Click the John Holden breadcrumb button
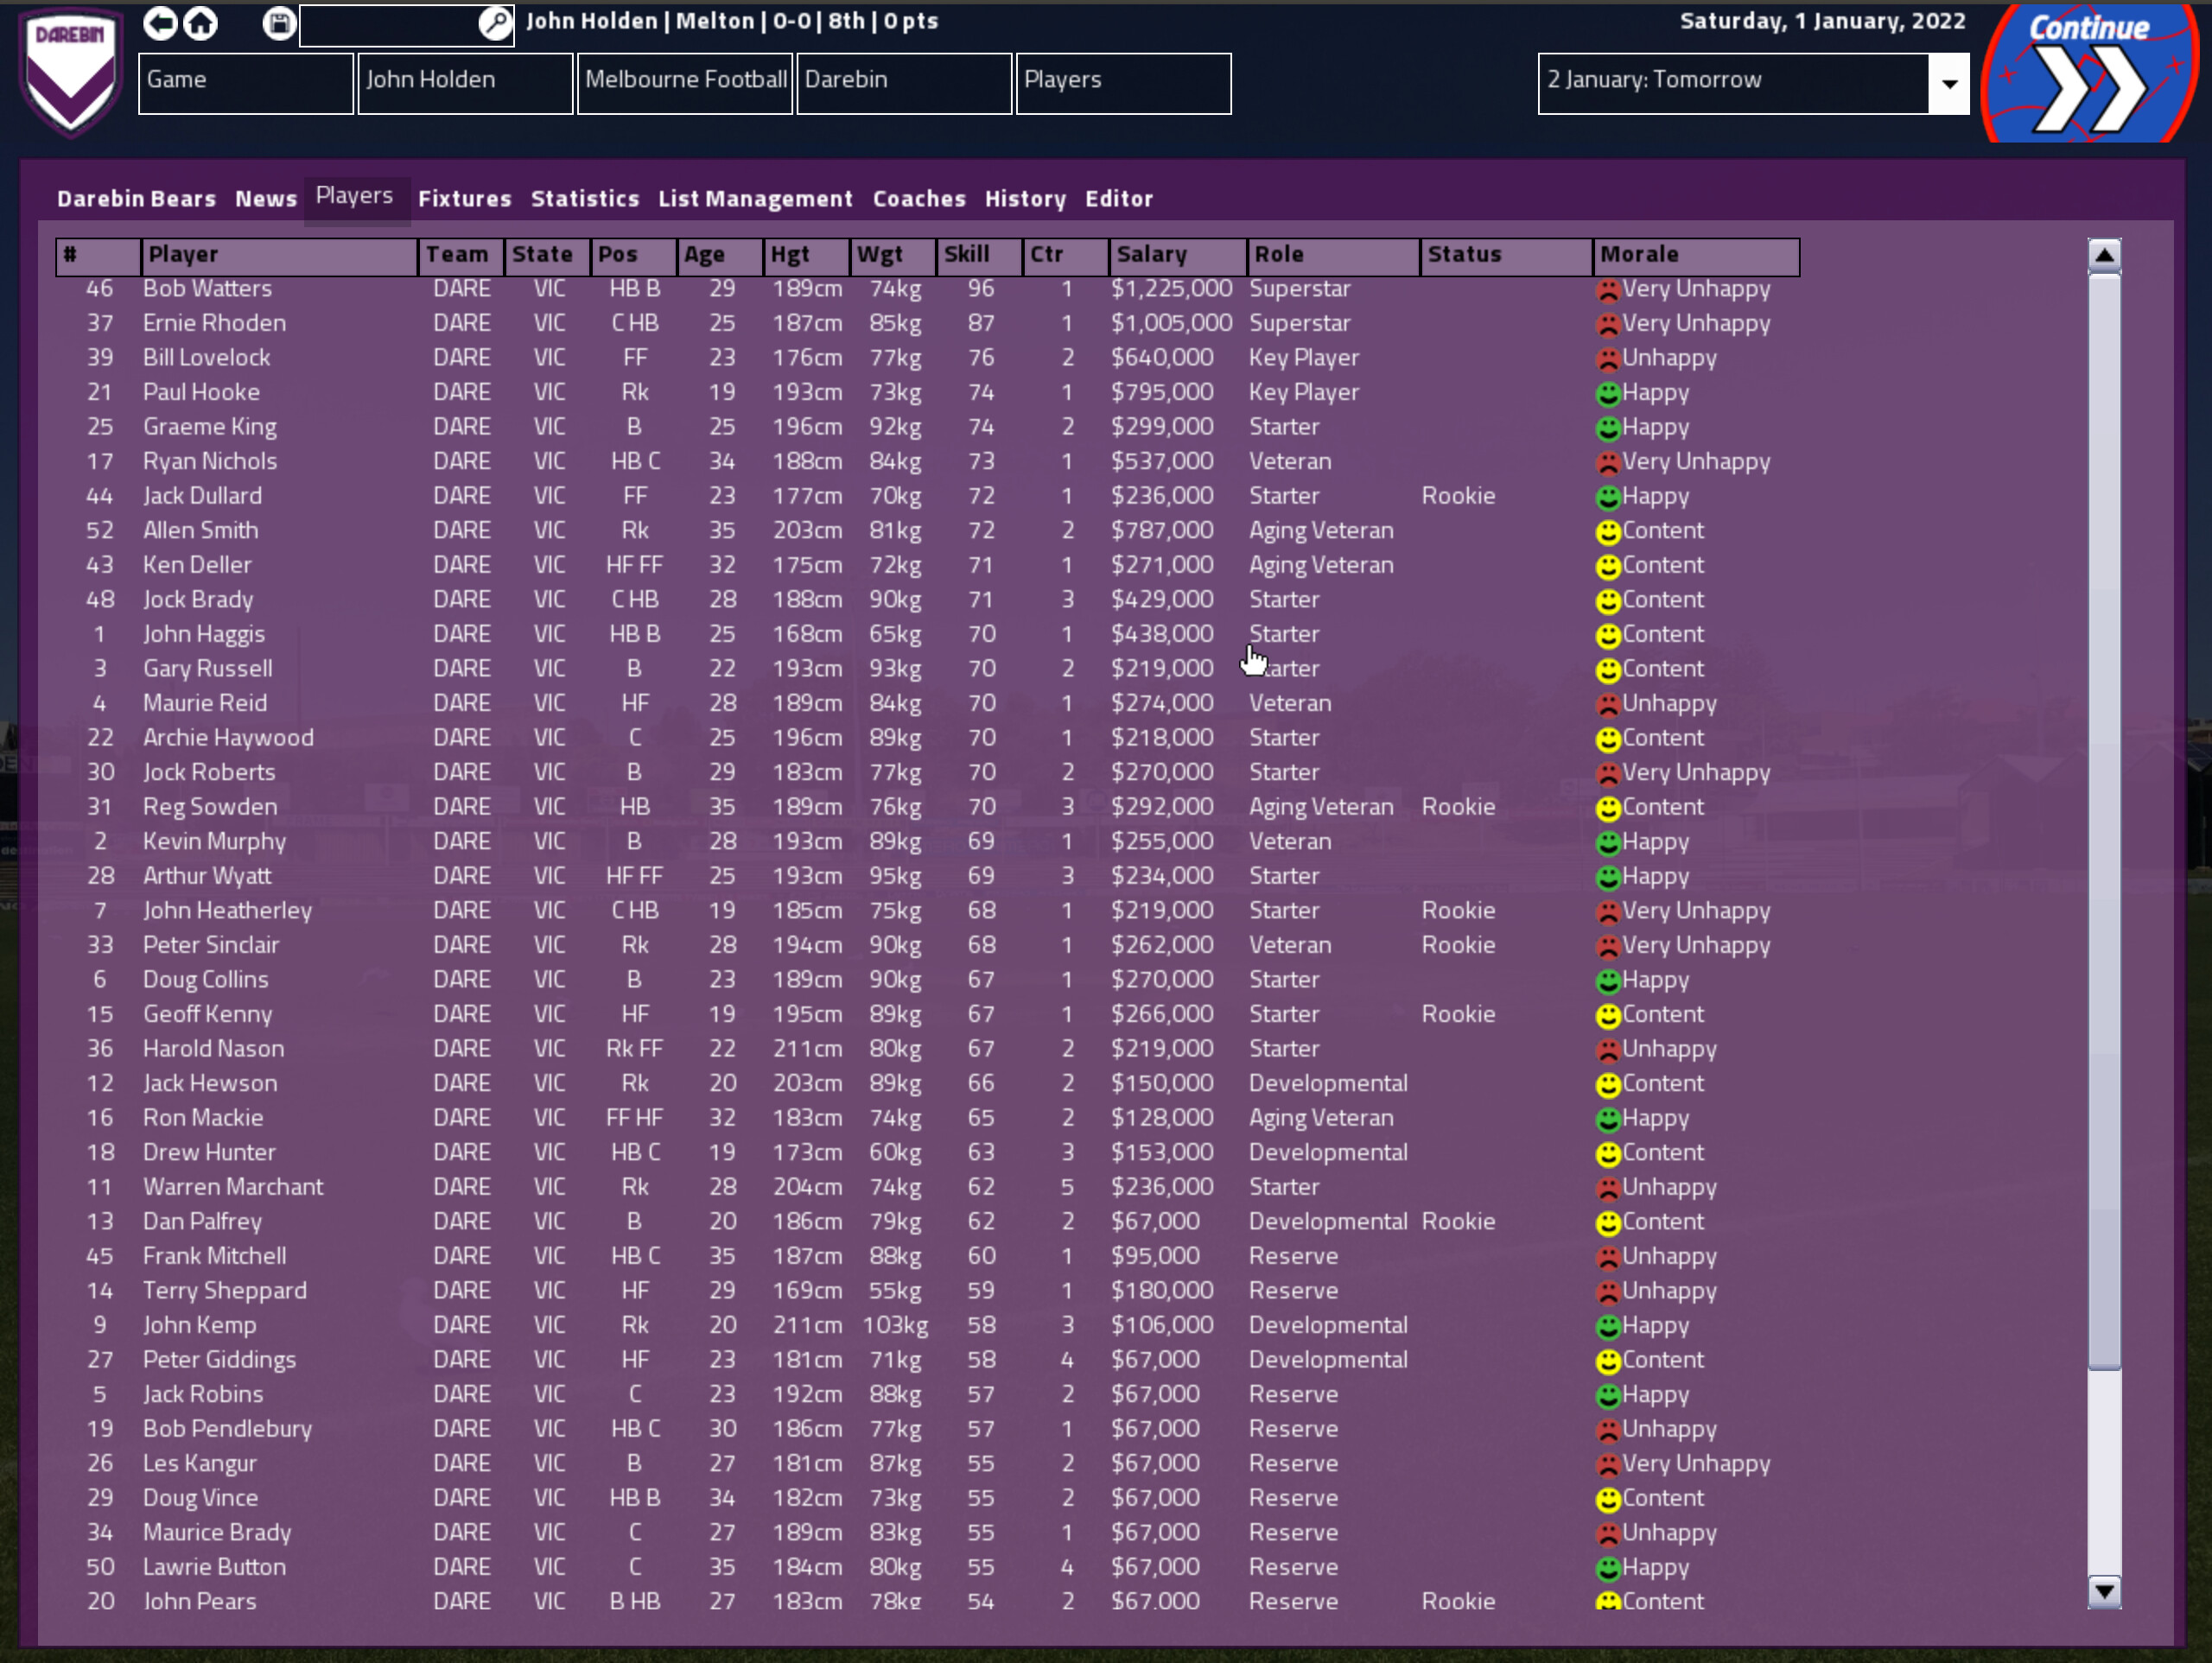2212x1663 pixels. pyautogui.click(x=464, y=83)
